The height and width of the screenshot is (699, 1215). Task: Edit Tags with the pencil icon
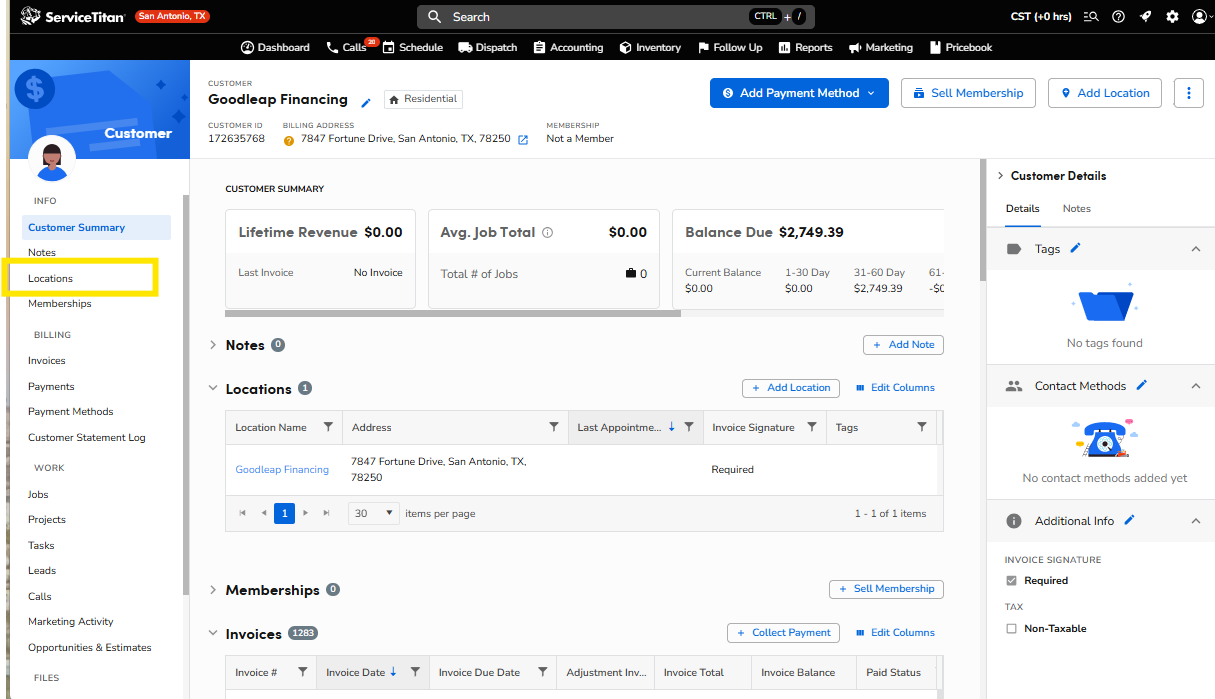1076,248
